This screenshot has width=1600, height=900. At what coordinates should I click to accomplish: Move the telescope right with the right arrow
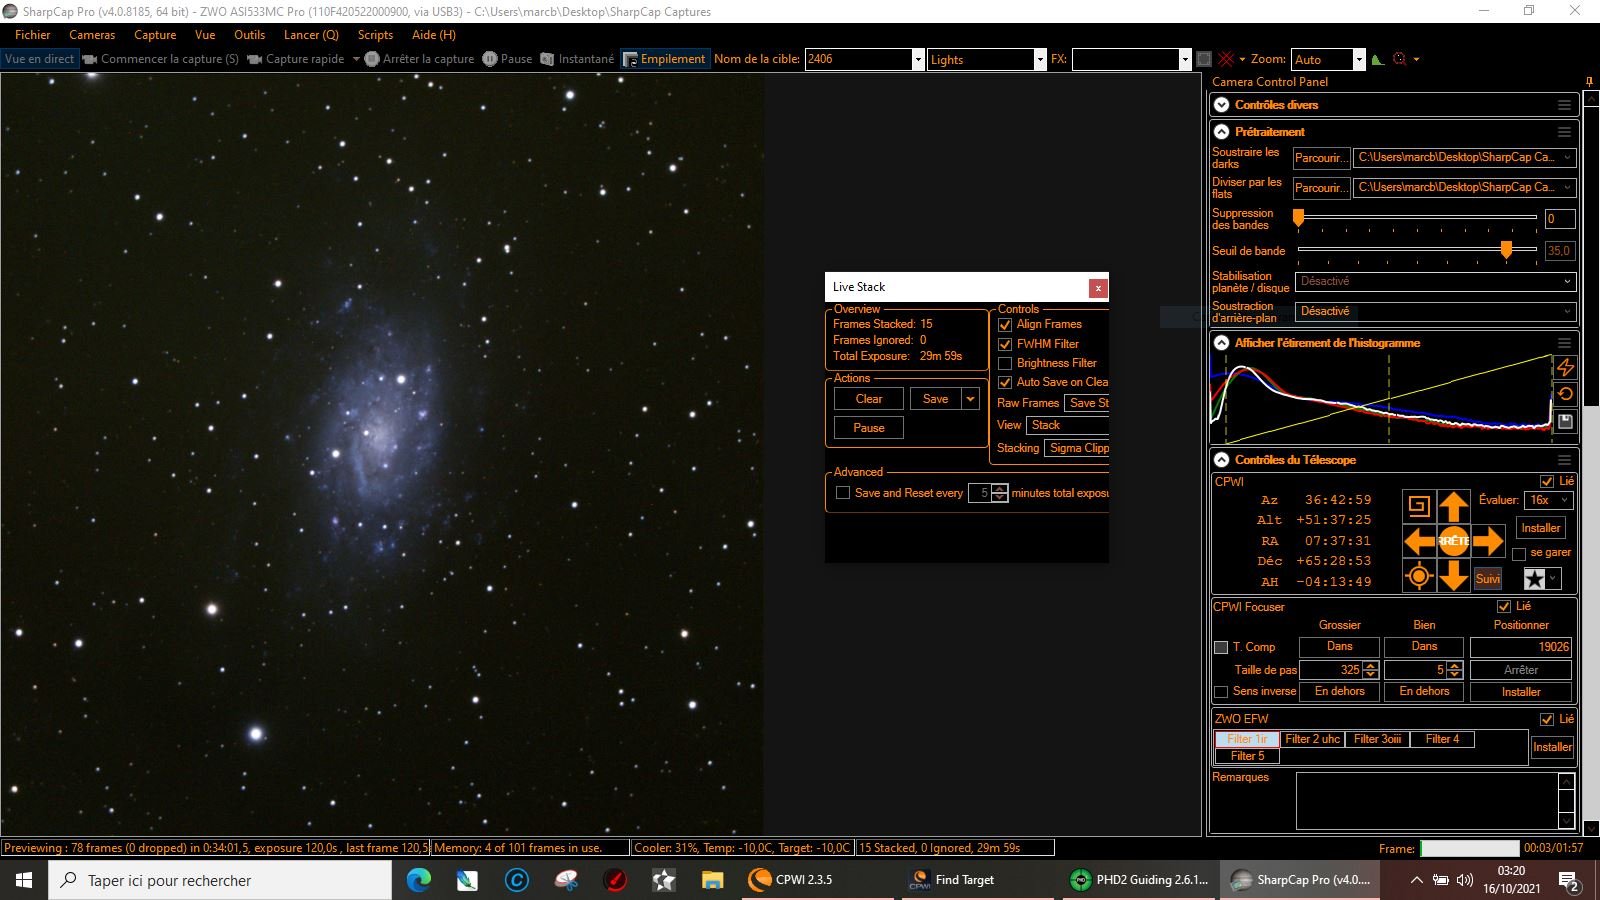point(1488,541)
